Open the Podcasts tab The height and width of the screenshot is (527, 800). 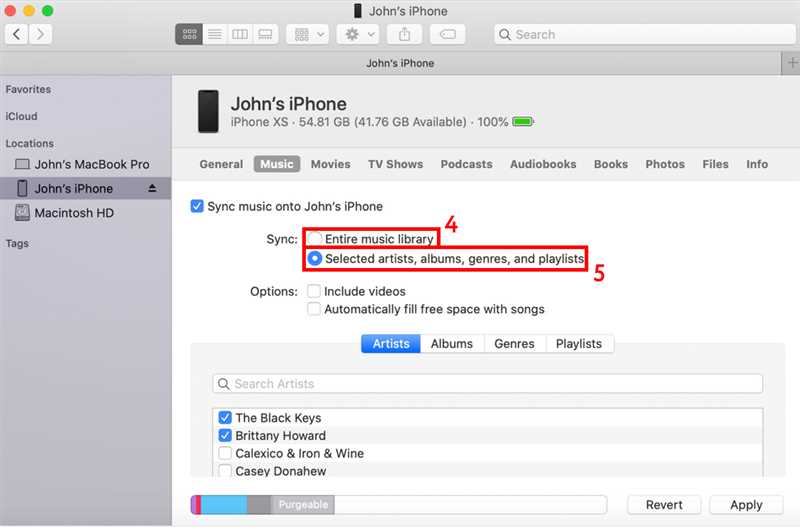point(466,164)
